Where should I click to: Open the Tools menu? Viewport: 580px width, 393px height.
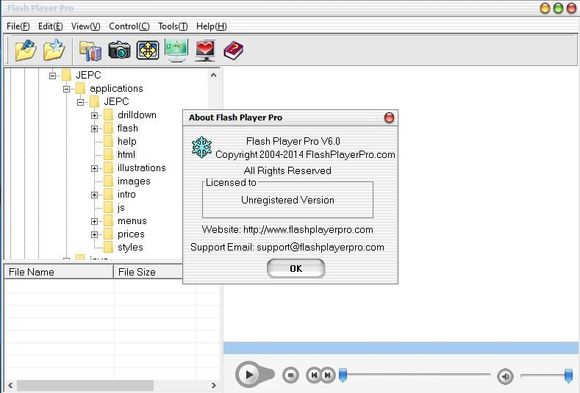coord(173,26)
